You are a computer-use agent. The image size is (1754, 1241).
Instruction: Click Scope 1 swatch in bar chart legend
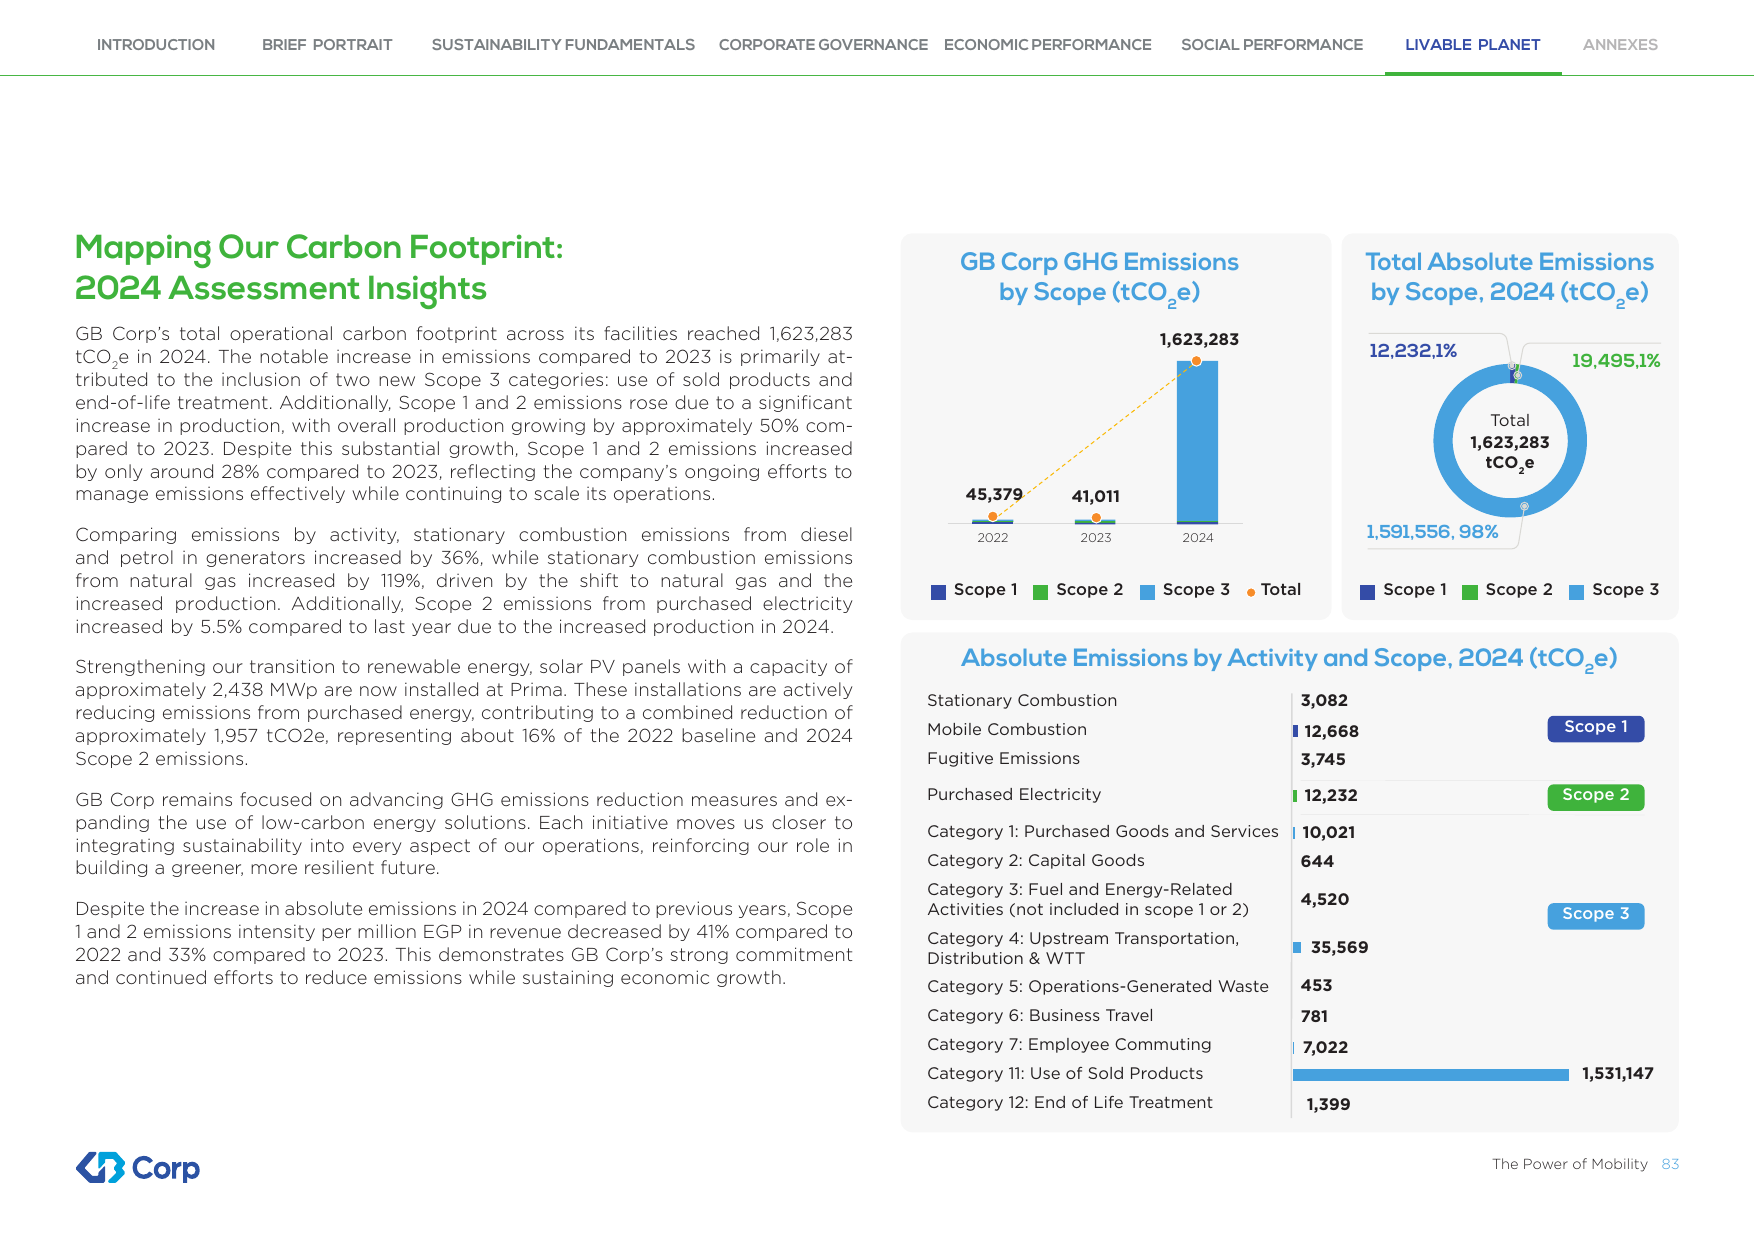pyautogui.click(x=938, y=592)
